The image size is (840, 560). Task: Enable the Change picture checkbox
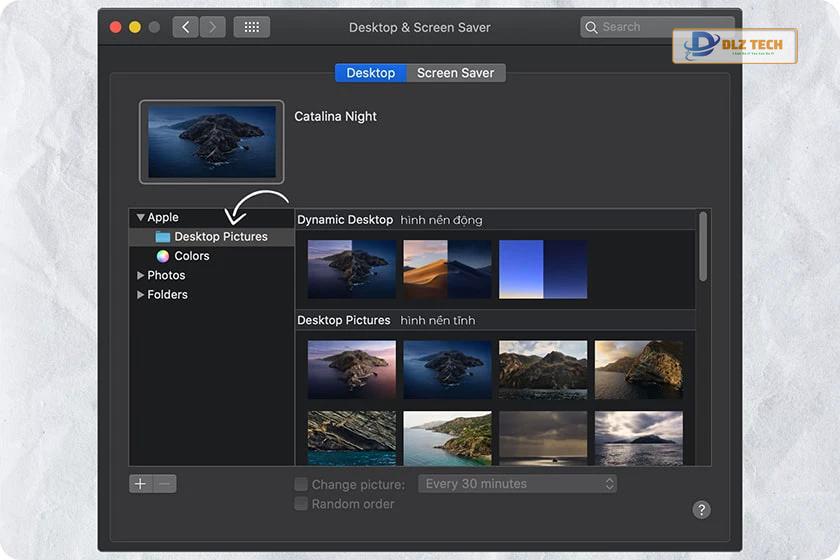[x=301, y=484]
